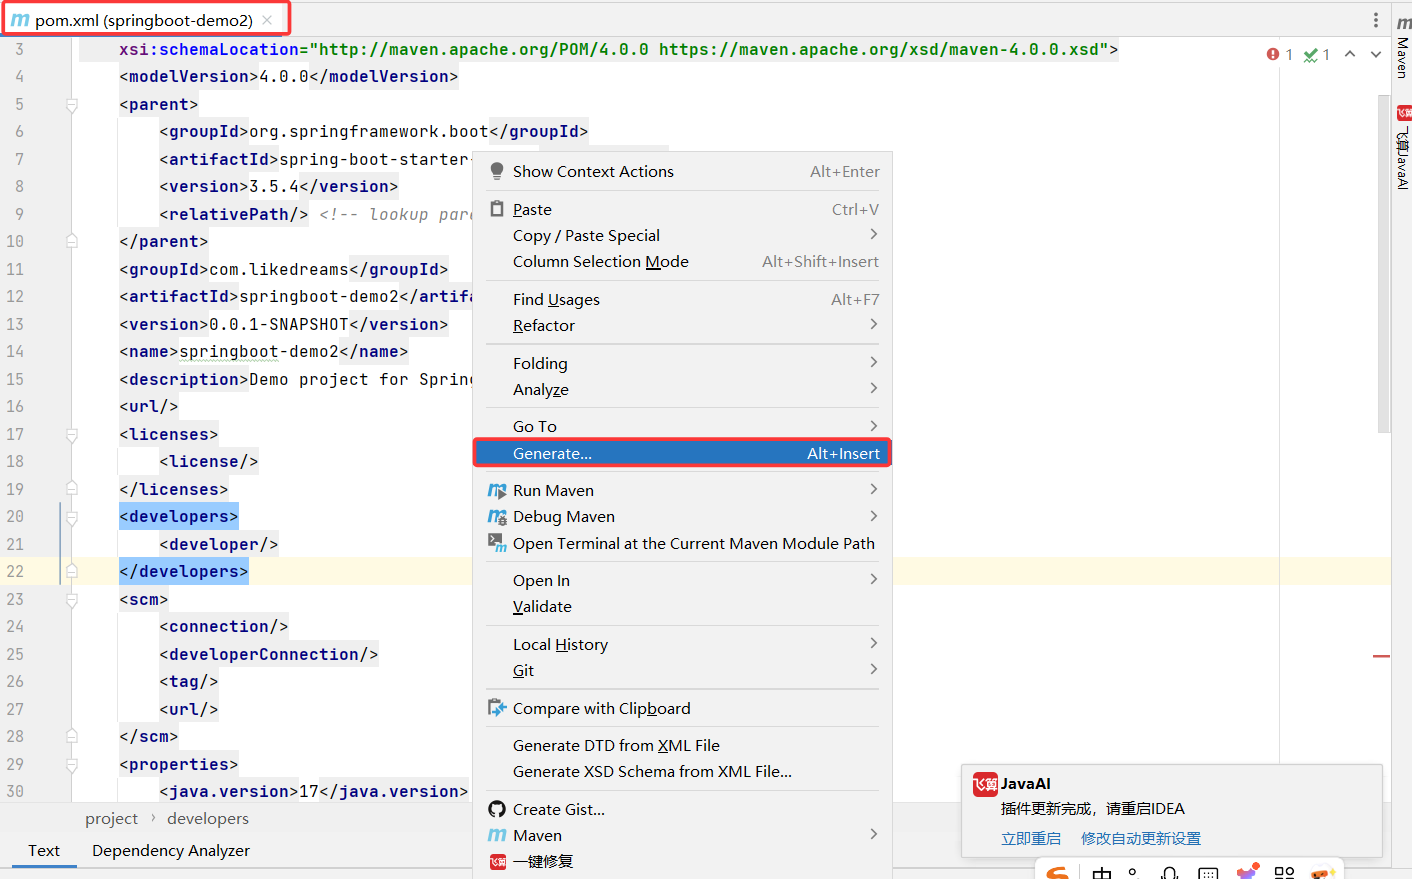Expand the Folding submenu

(x=682, y=363)
